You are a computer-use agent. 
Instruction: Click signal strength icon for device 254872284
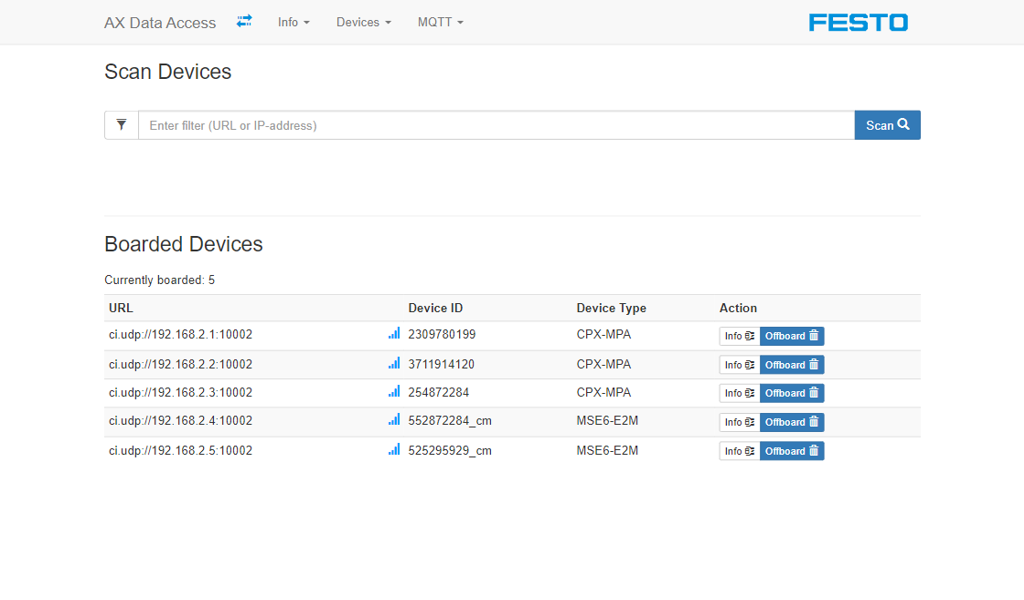pyautogui.click(x=394, y=392)
